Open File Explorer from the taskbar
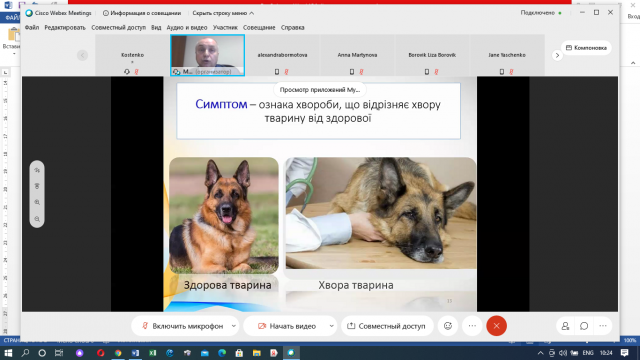Screen dimensions: 640x360 coord(256,353)
